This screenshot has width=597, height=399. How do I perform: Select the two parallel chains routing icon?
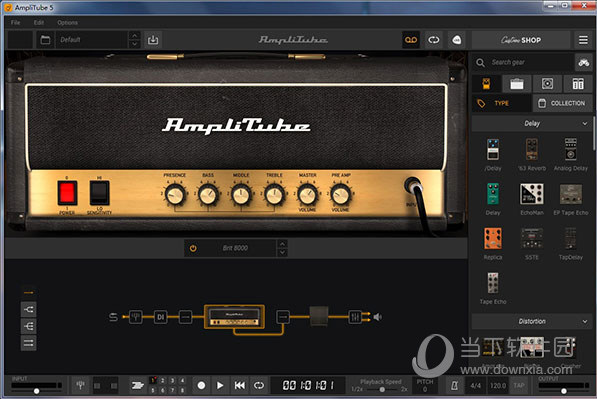(x=29, y=343)
